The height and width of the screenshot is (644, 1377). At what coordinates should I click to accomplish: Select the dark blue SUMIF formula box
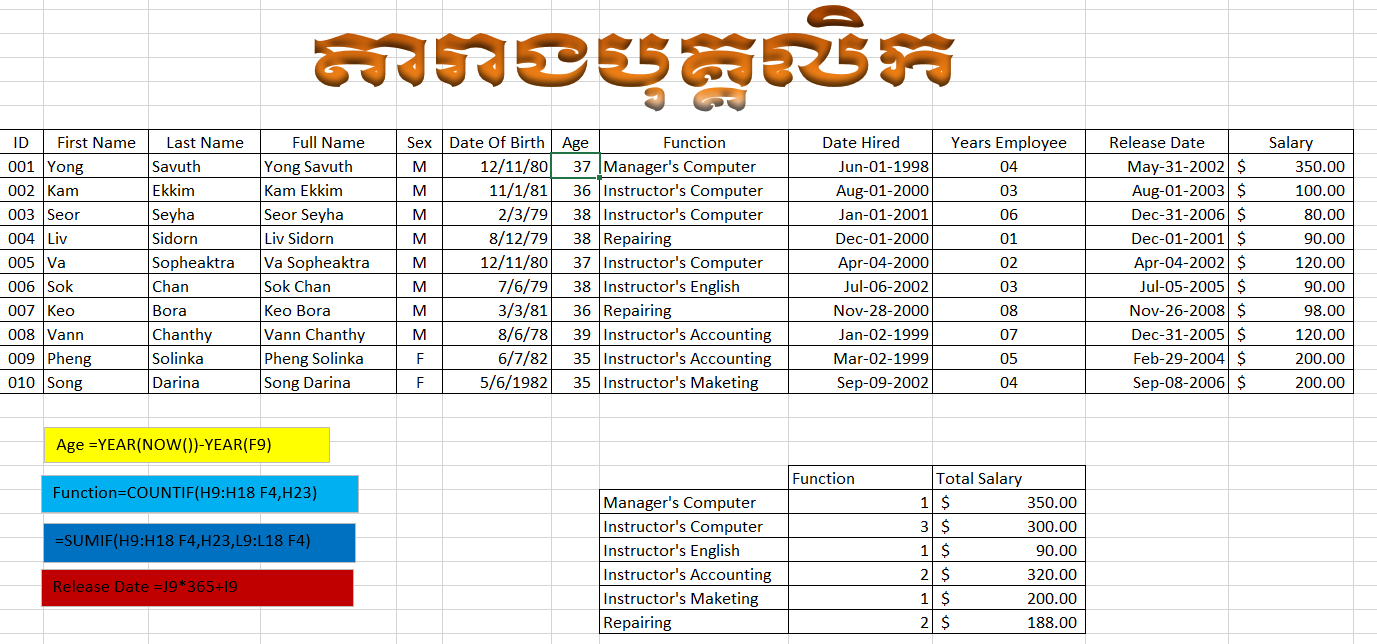click(x=199, y=542)
